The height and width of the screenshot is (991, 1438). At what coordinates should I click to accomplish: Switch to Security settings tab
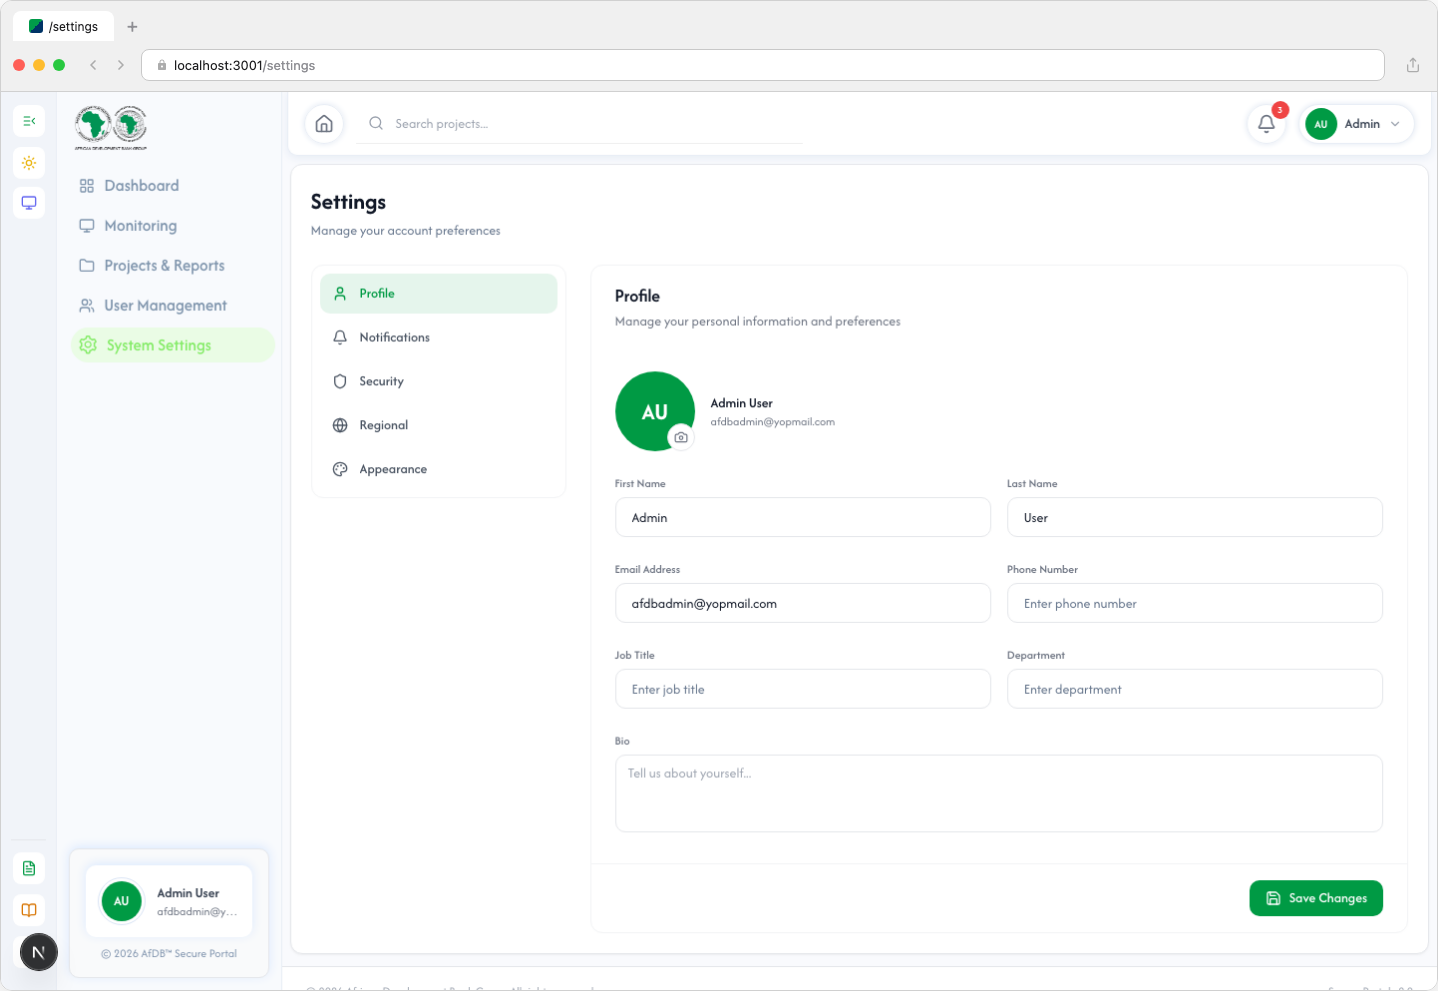coord(438,381)
